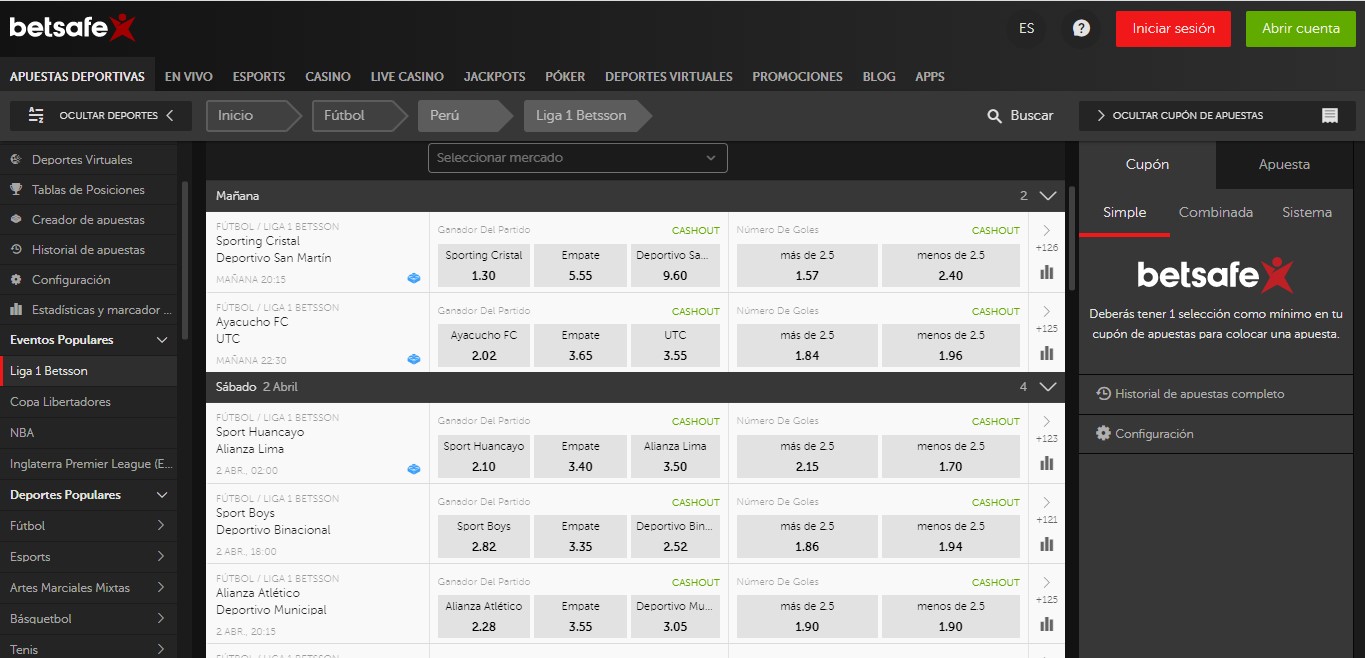
Task: Select the Sistema bet type tab
Action: click(1307, 212)
